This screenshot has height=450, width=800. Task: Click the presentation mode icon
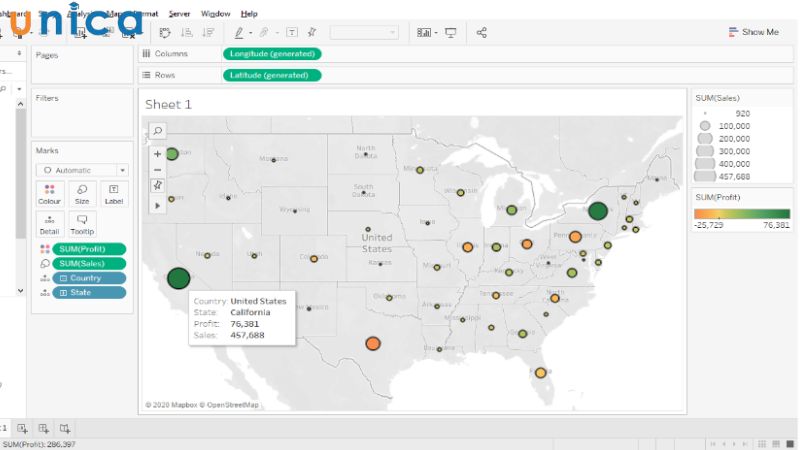click(x=451, y=33)
